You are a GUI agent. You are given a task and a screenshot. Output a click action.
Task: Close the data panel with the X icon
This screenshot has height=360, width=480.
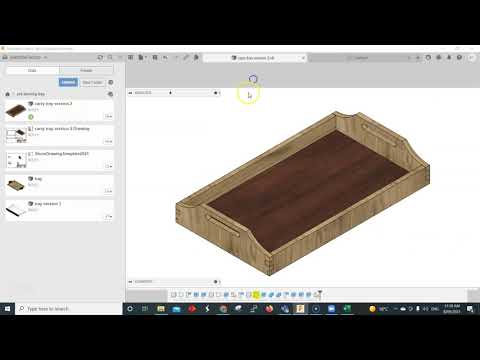(x=120, y=58)
